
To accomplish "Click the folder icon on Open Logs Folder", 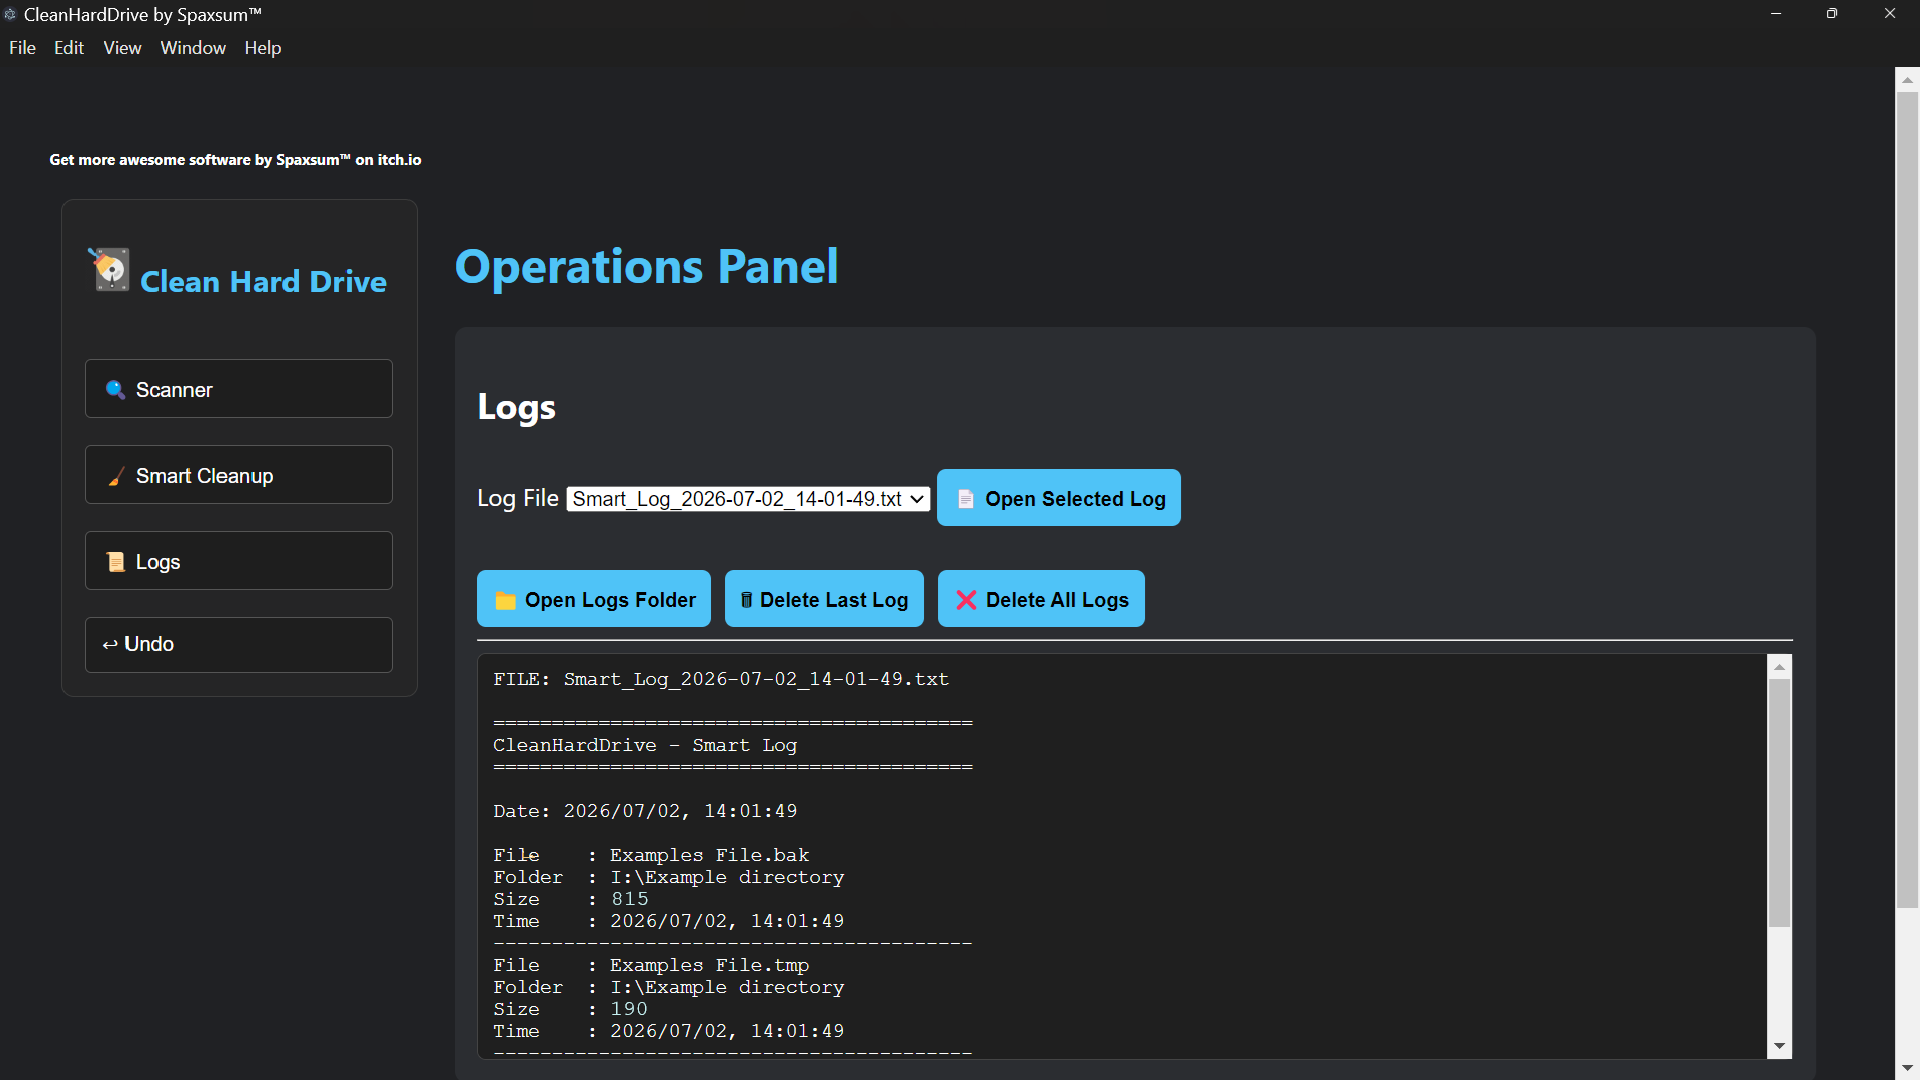I will 505,600.
